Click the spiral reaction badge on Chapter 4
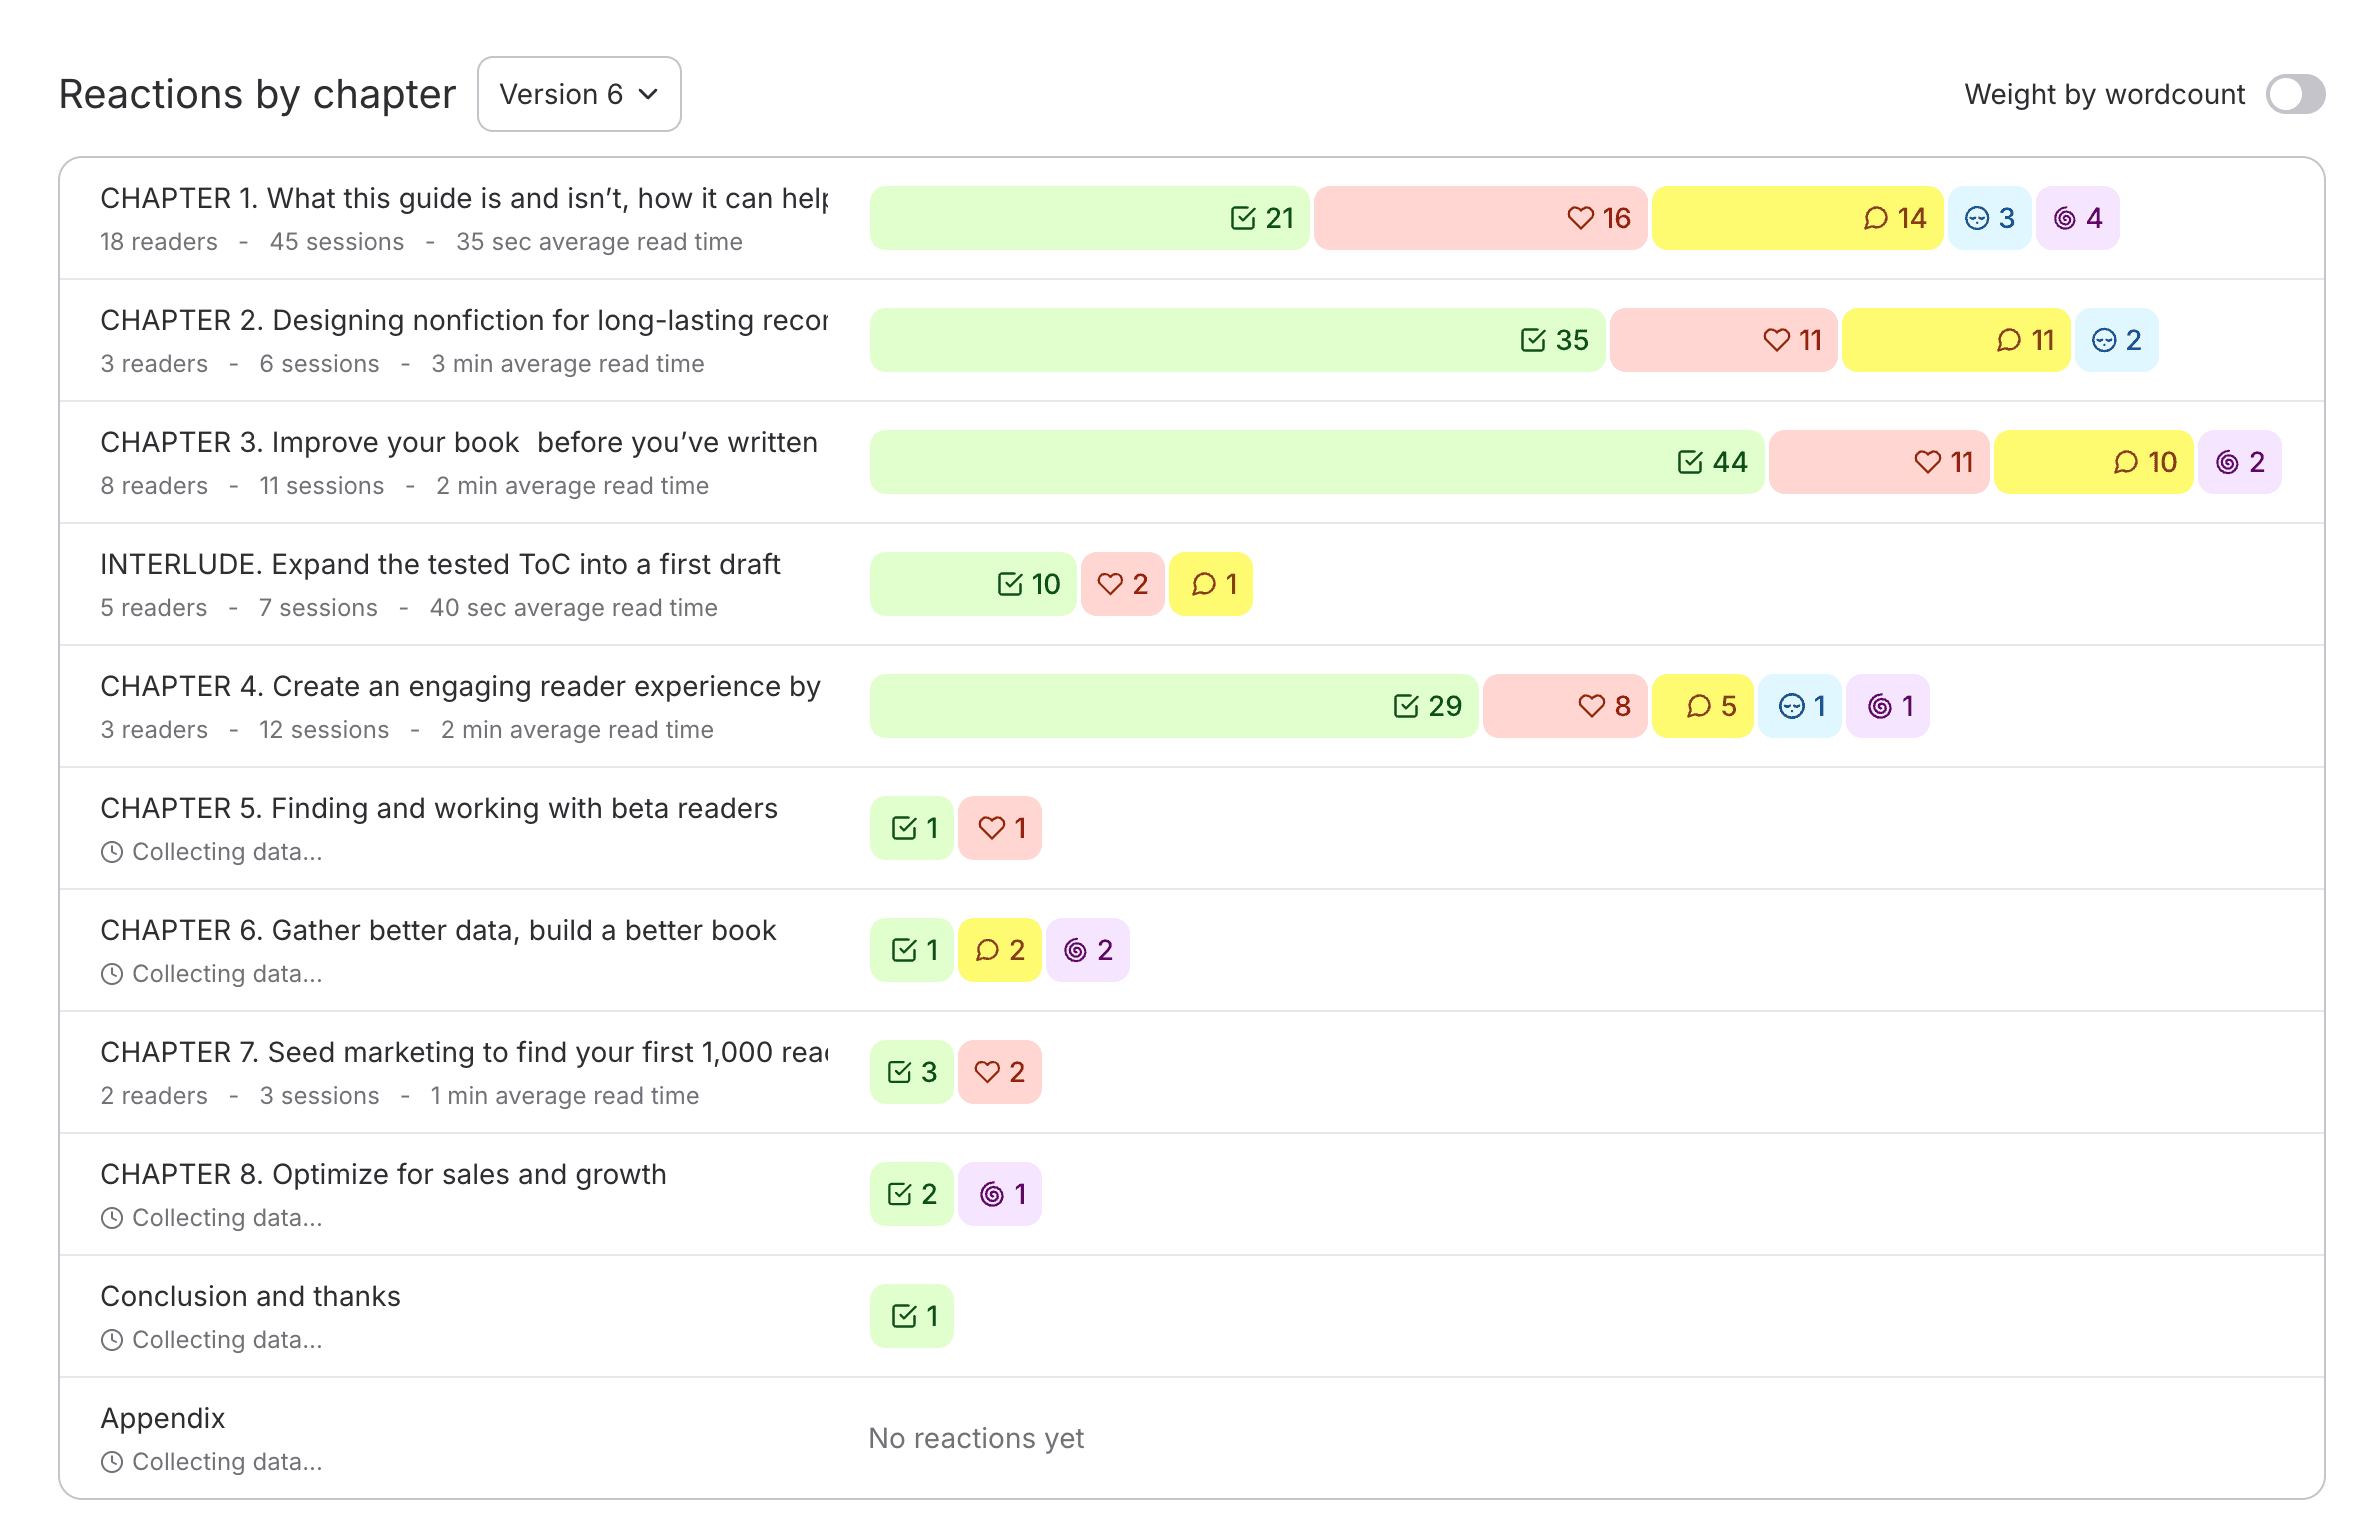Screen dimensions: 2370x1532 click(x=1886, y=706)
